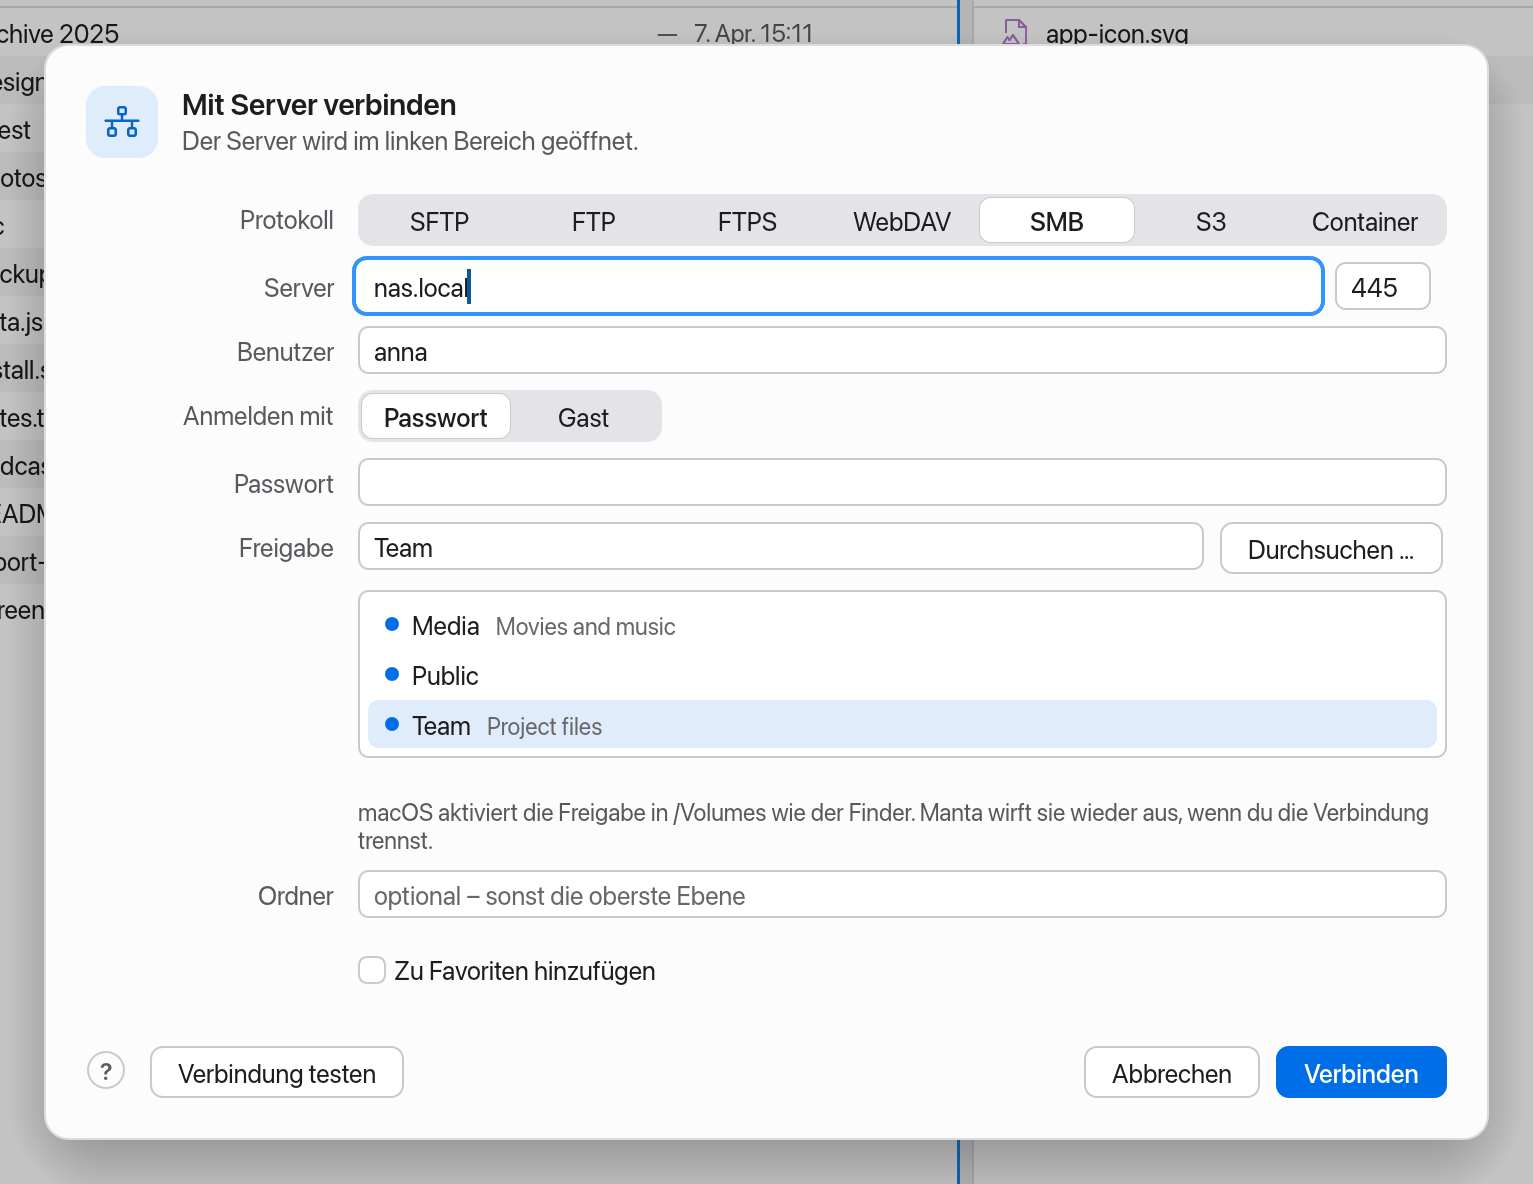Choose the Container protocol tab
This screenshot has width=1533, height=1184.
1365,221
